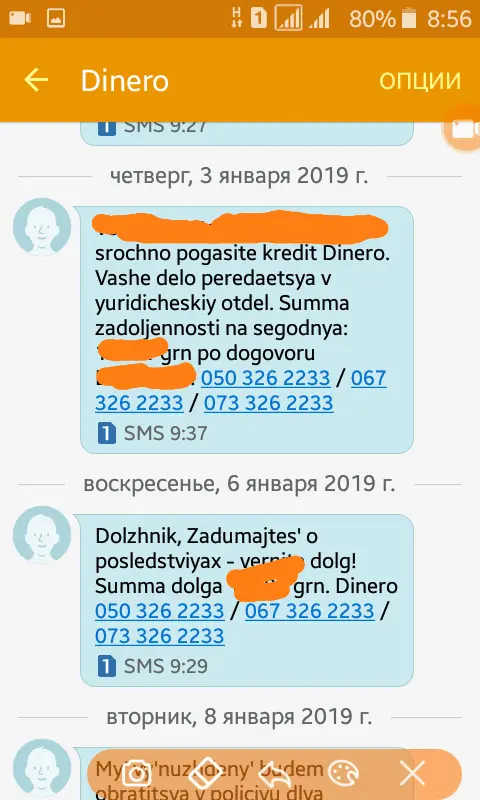Tap sender avatar beside the 8 января message
This screenshot has width=480, height=800.
click(x=42, y=769)
